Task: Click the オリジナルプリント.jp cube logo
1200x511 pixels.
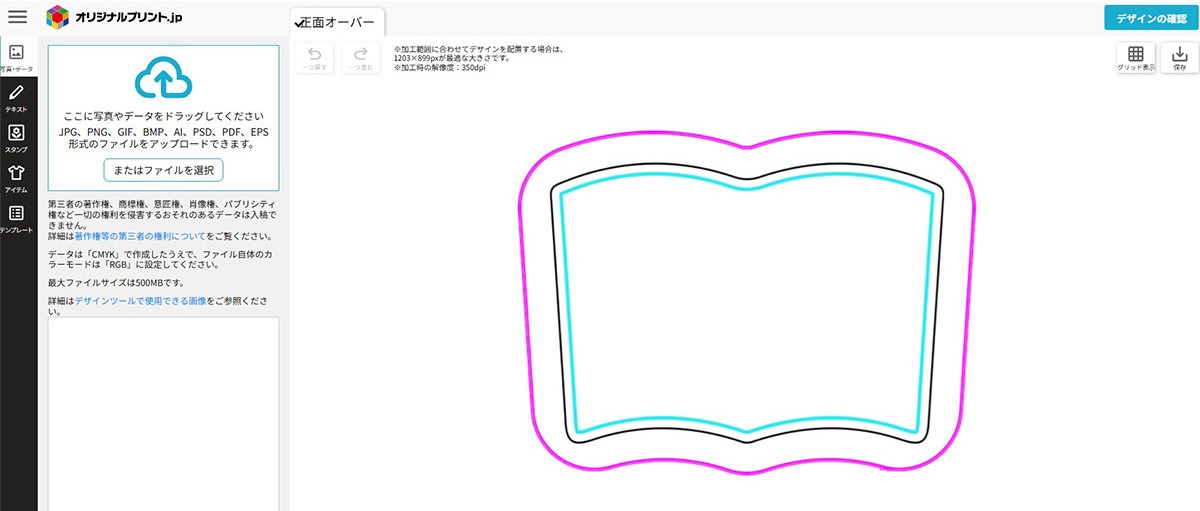Action: (59, 17)
